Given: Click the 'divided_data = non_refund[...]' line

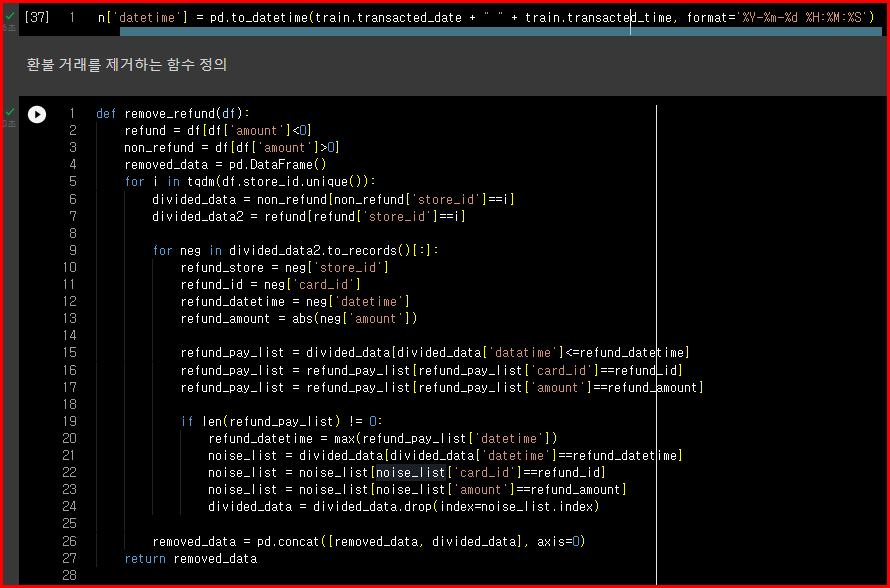Looking at the screenshot, I should tap(333, 199).
